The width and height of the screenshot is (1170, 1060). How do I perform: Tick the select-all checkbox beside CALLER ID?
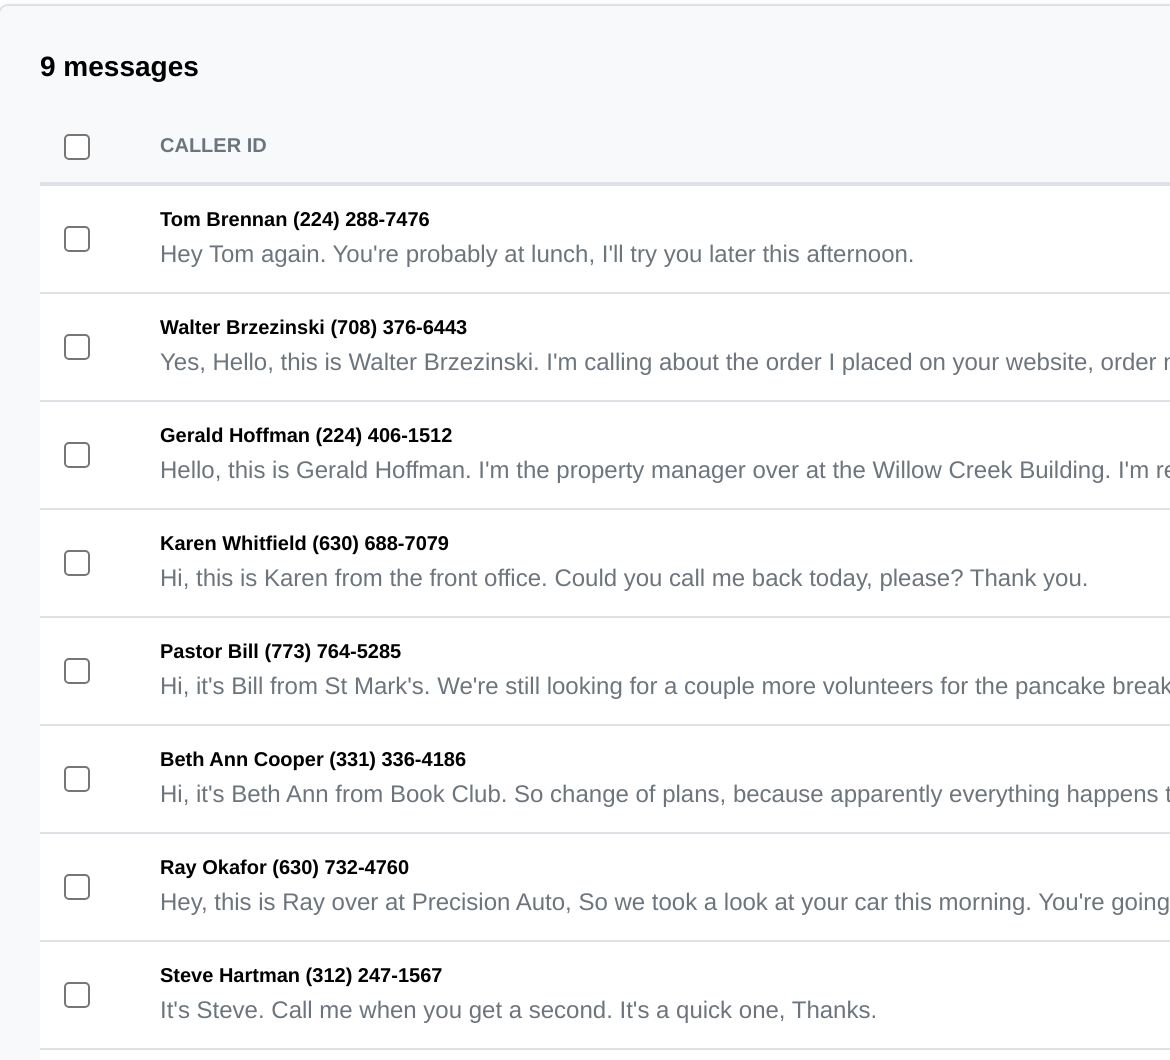tap(77, 147)
